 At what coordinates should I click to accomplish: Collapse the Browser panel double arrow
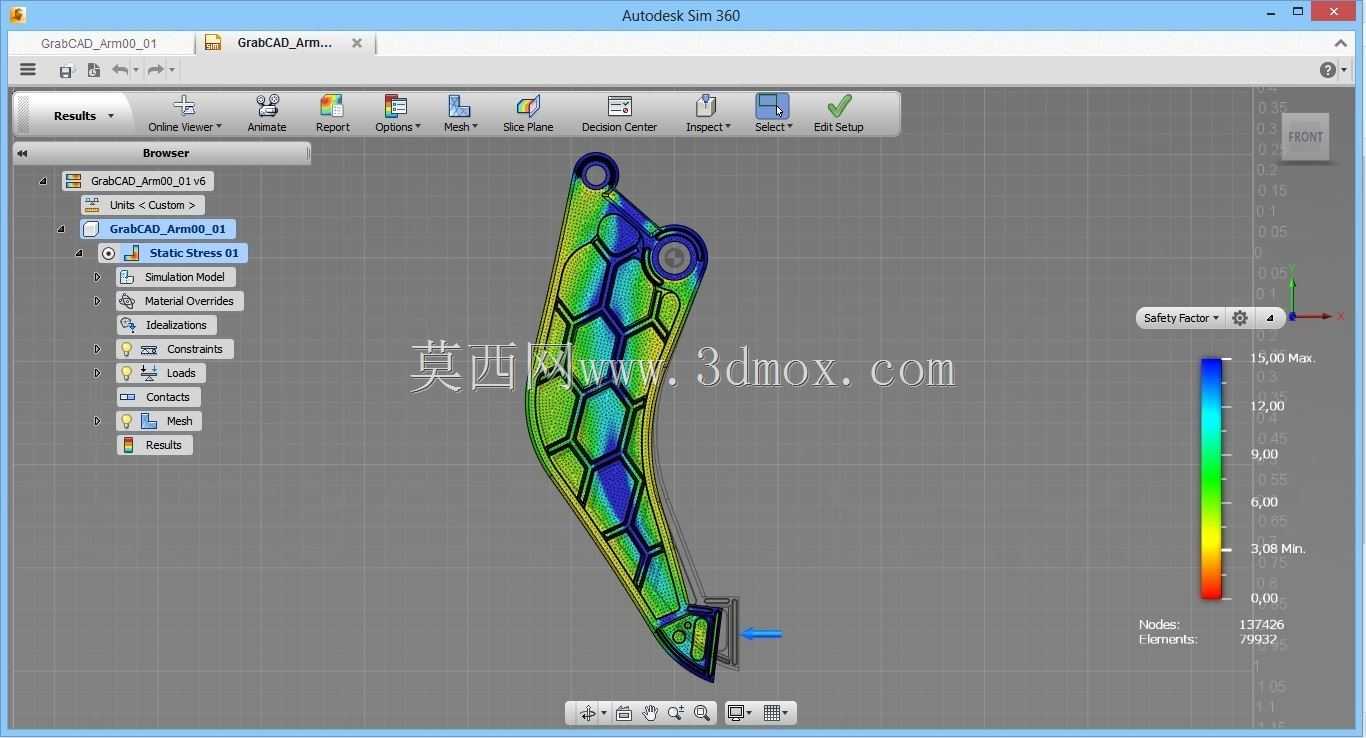tap(22, 153)
